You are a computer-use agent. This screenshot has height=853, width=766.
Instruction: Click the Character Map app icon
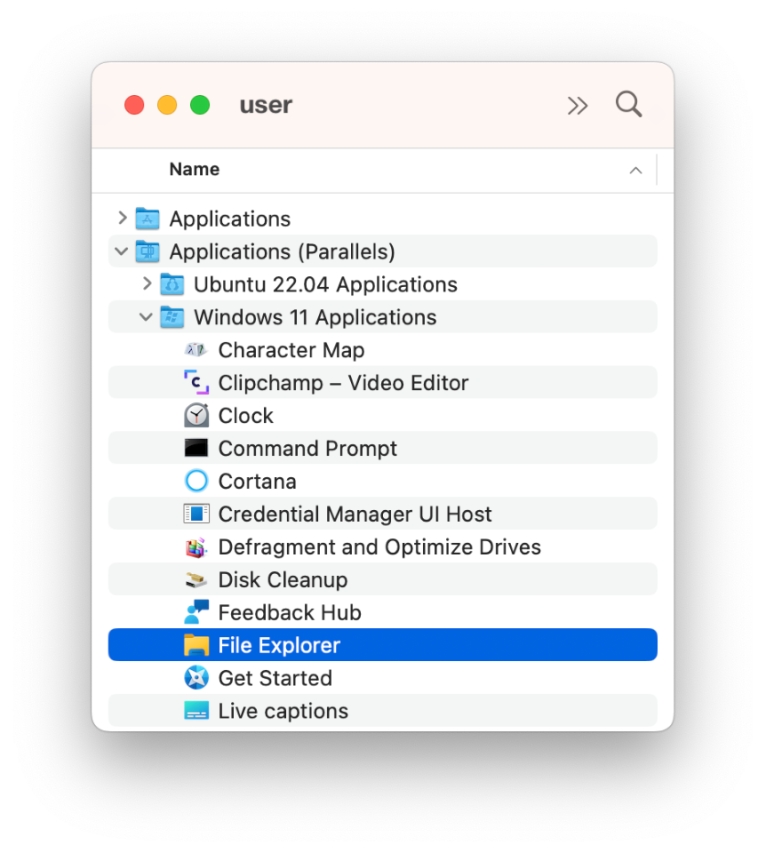click(x=196, y=350)
